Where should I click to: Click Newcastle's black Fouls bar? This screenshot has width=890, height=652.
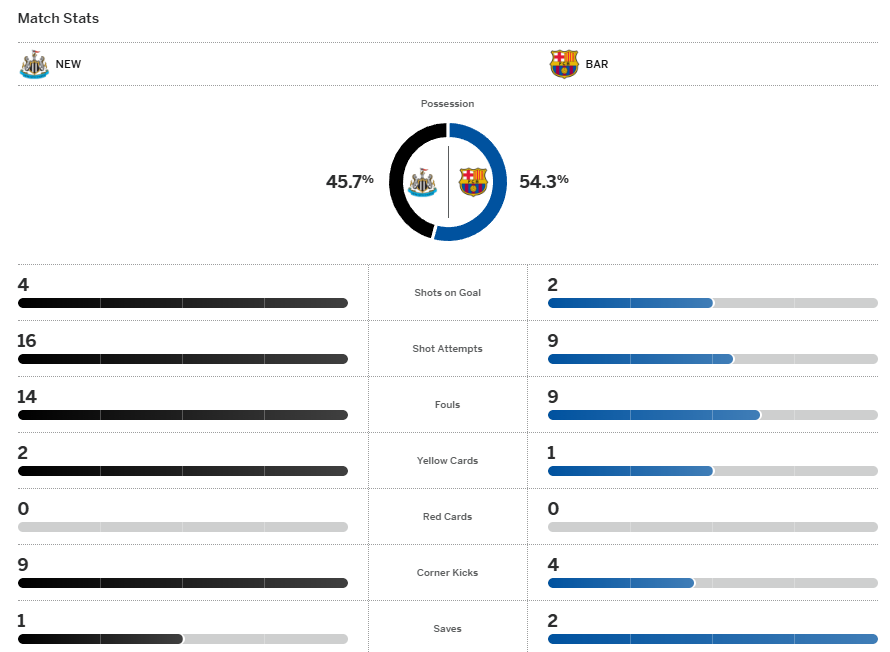[x=182, y=415]
